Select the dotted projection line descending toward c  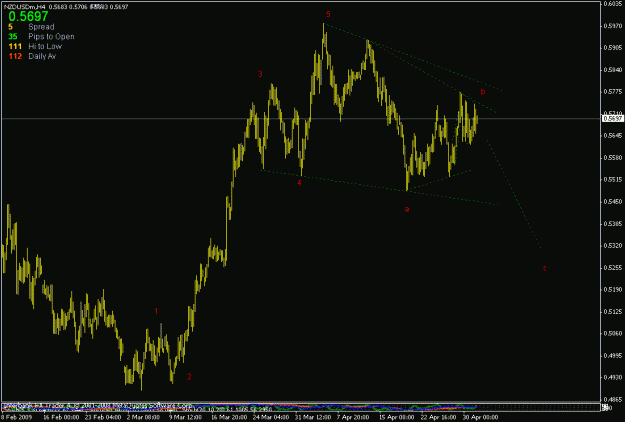pos(513,193)
